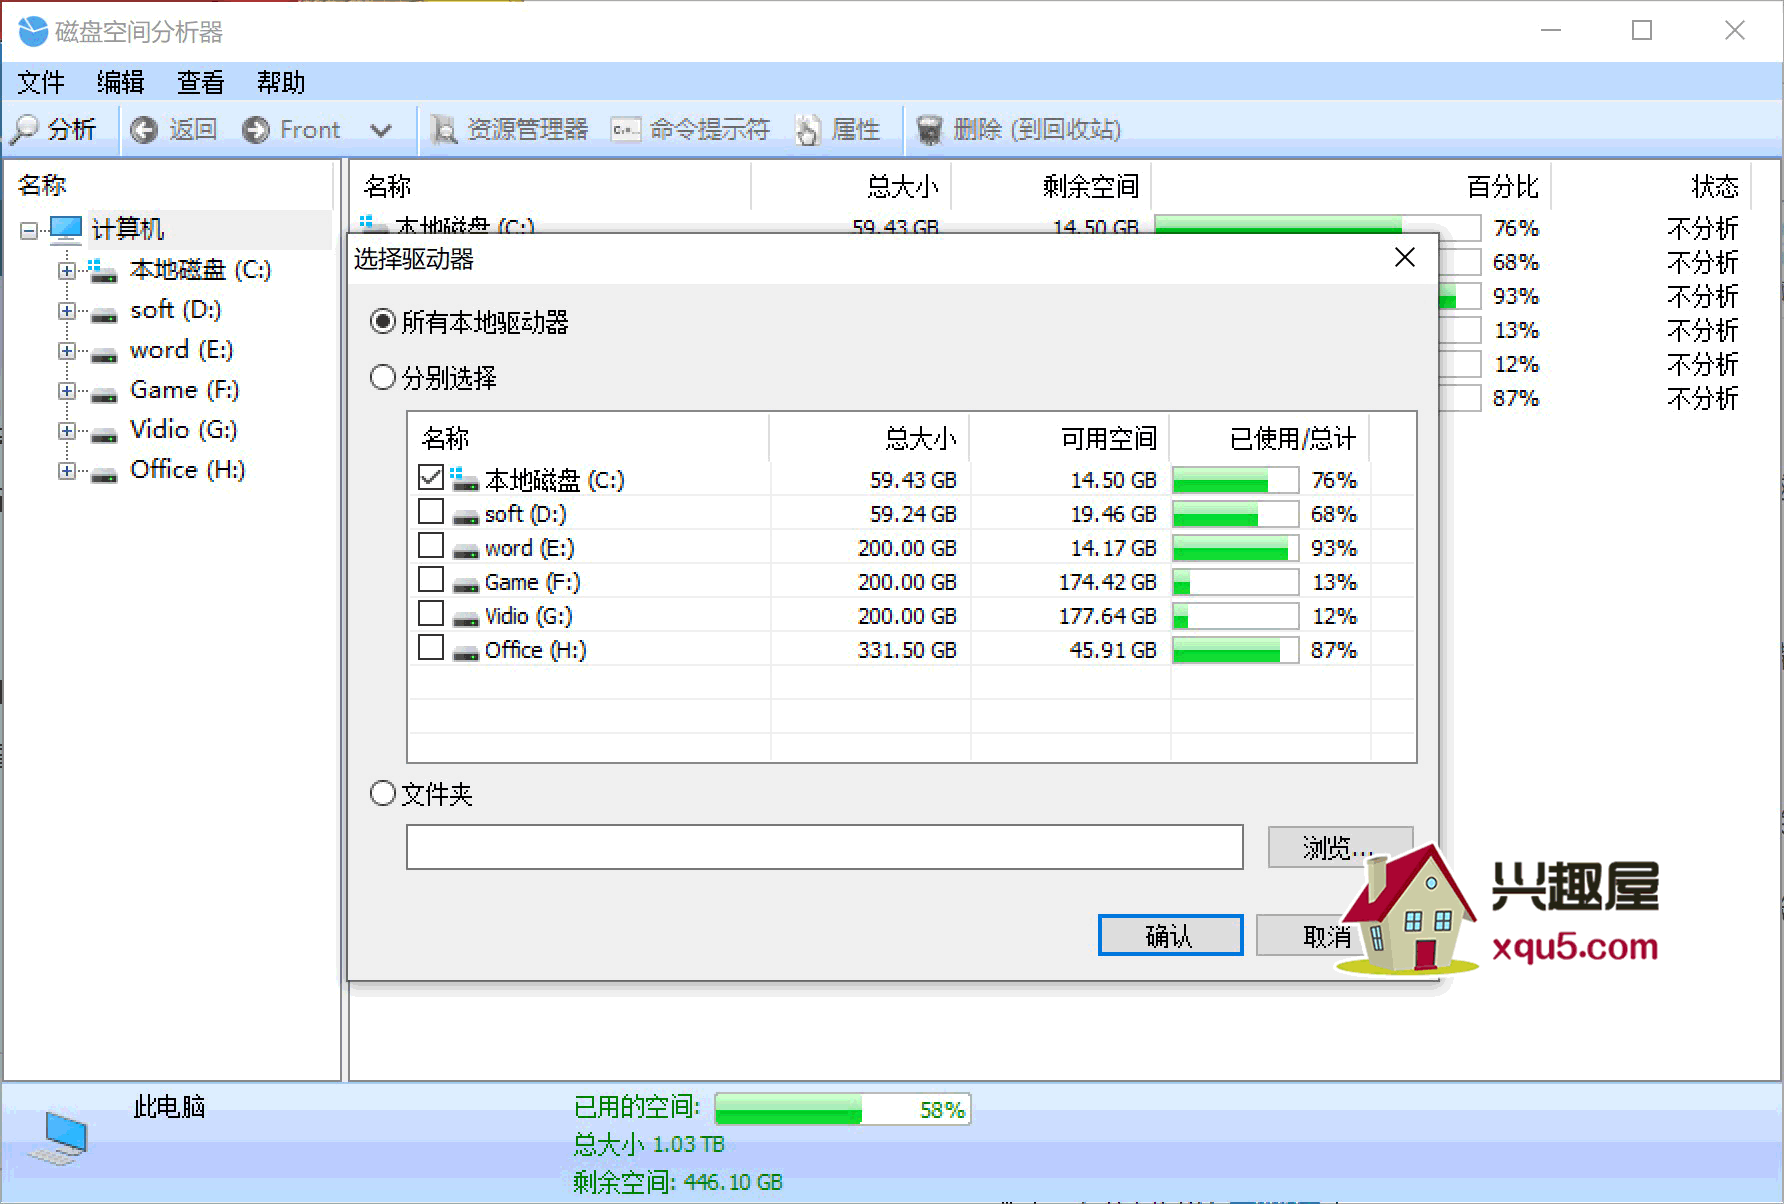Click the 百分比 column header in main list

click(1351, 186)
